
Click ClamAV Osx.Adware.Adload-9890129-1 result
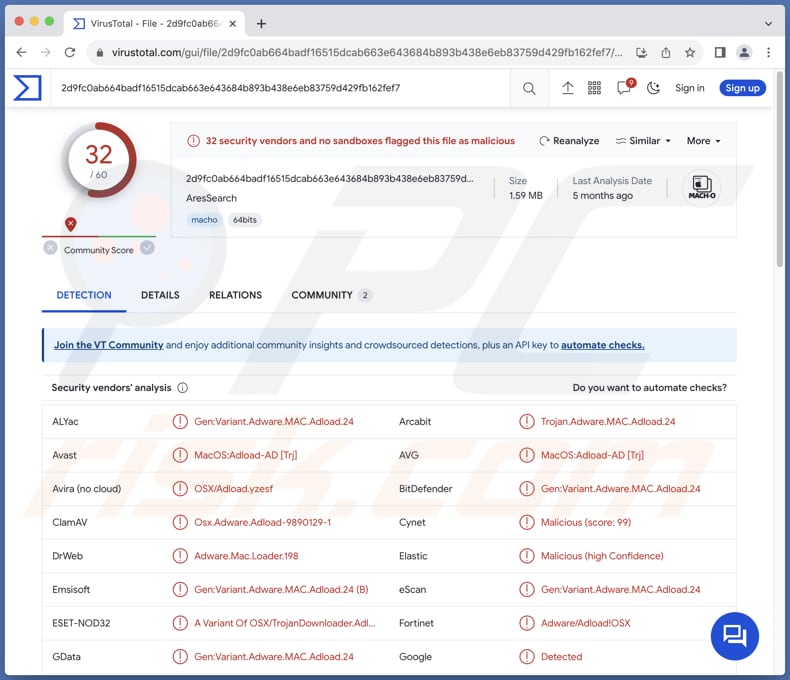[x=262, y=522]
